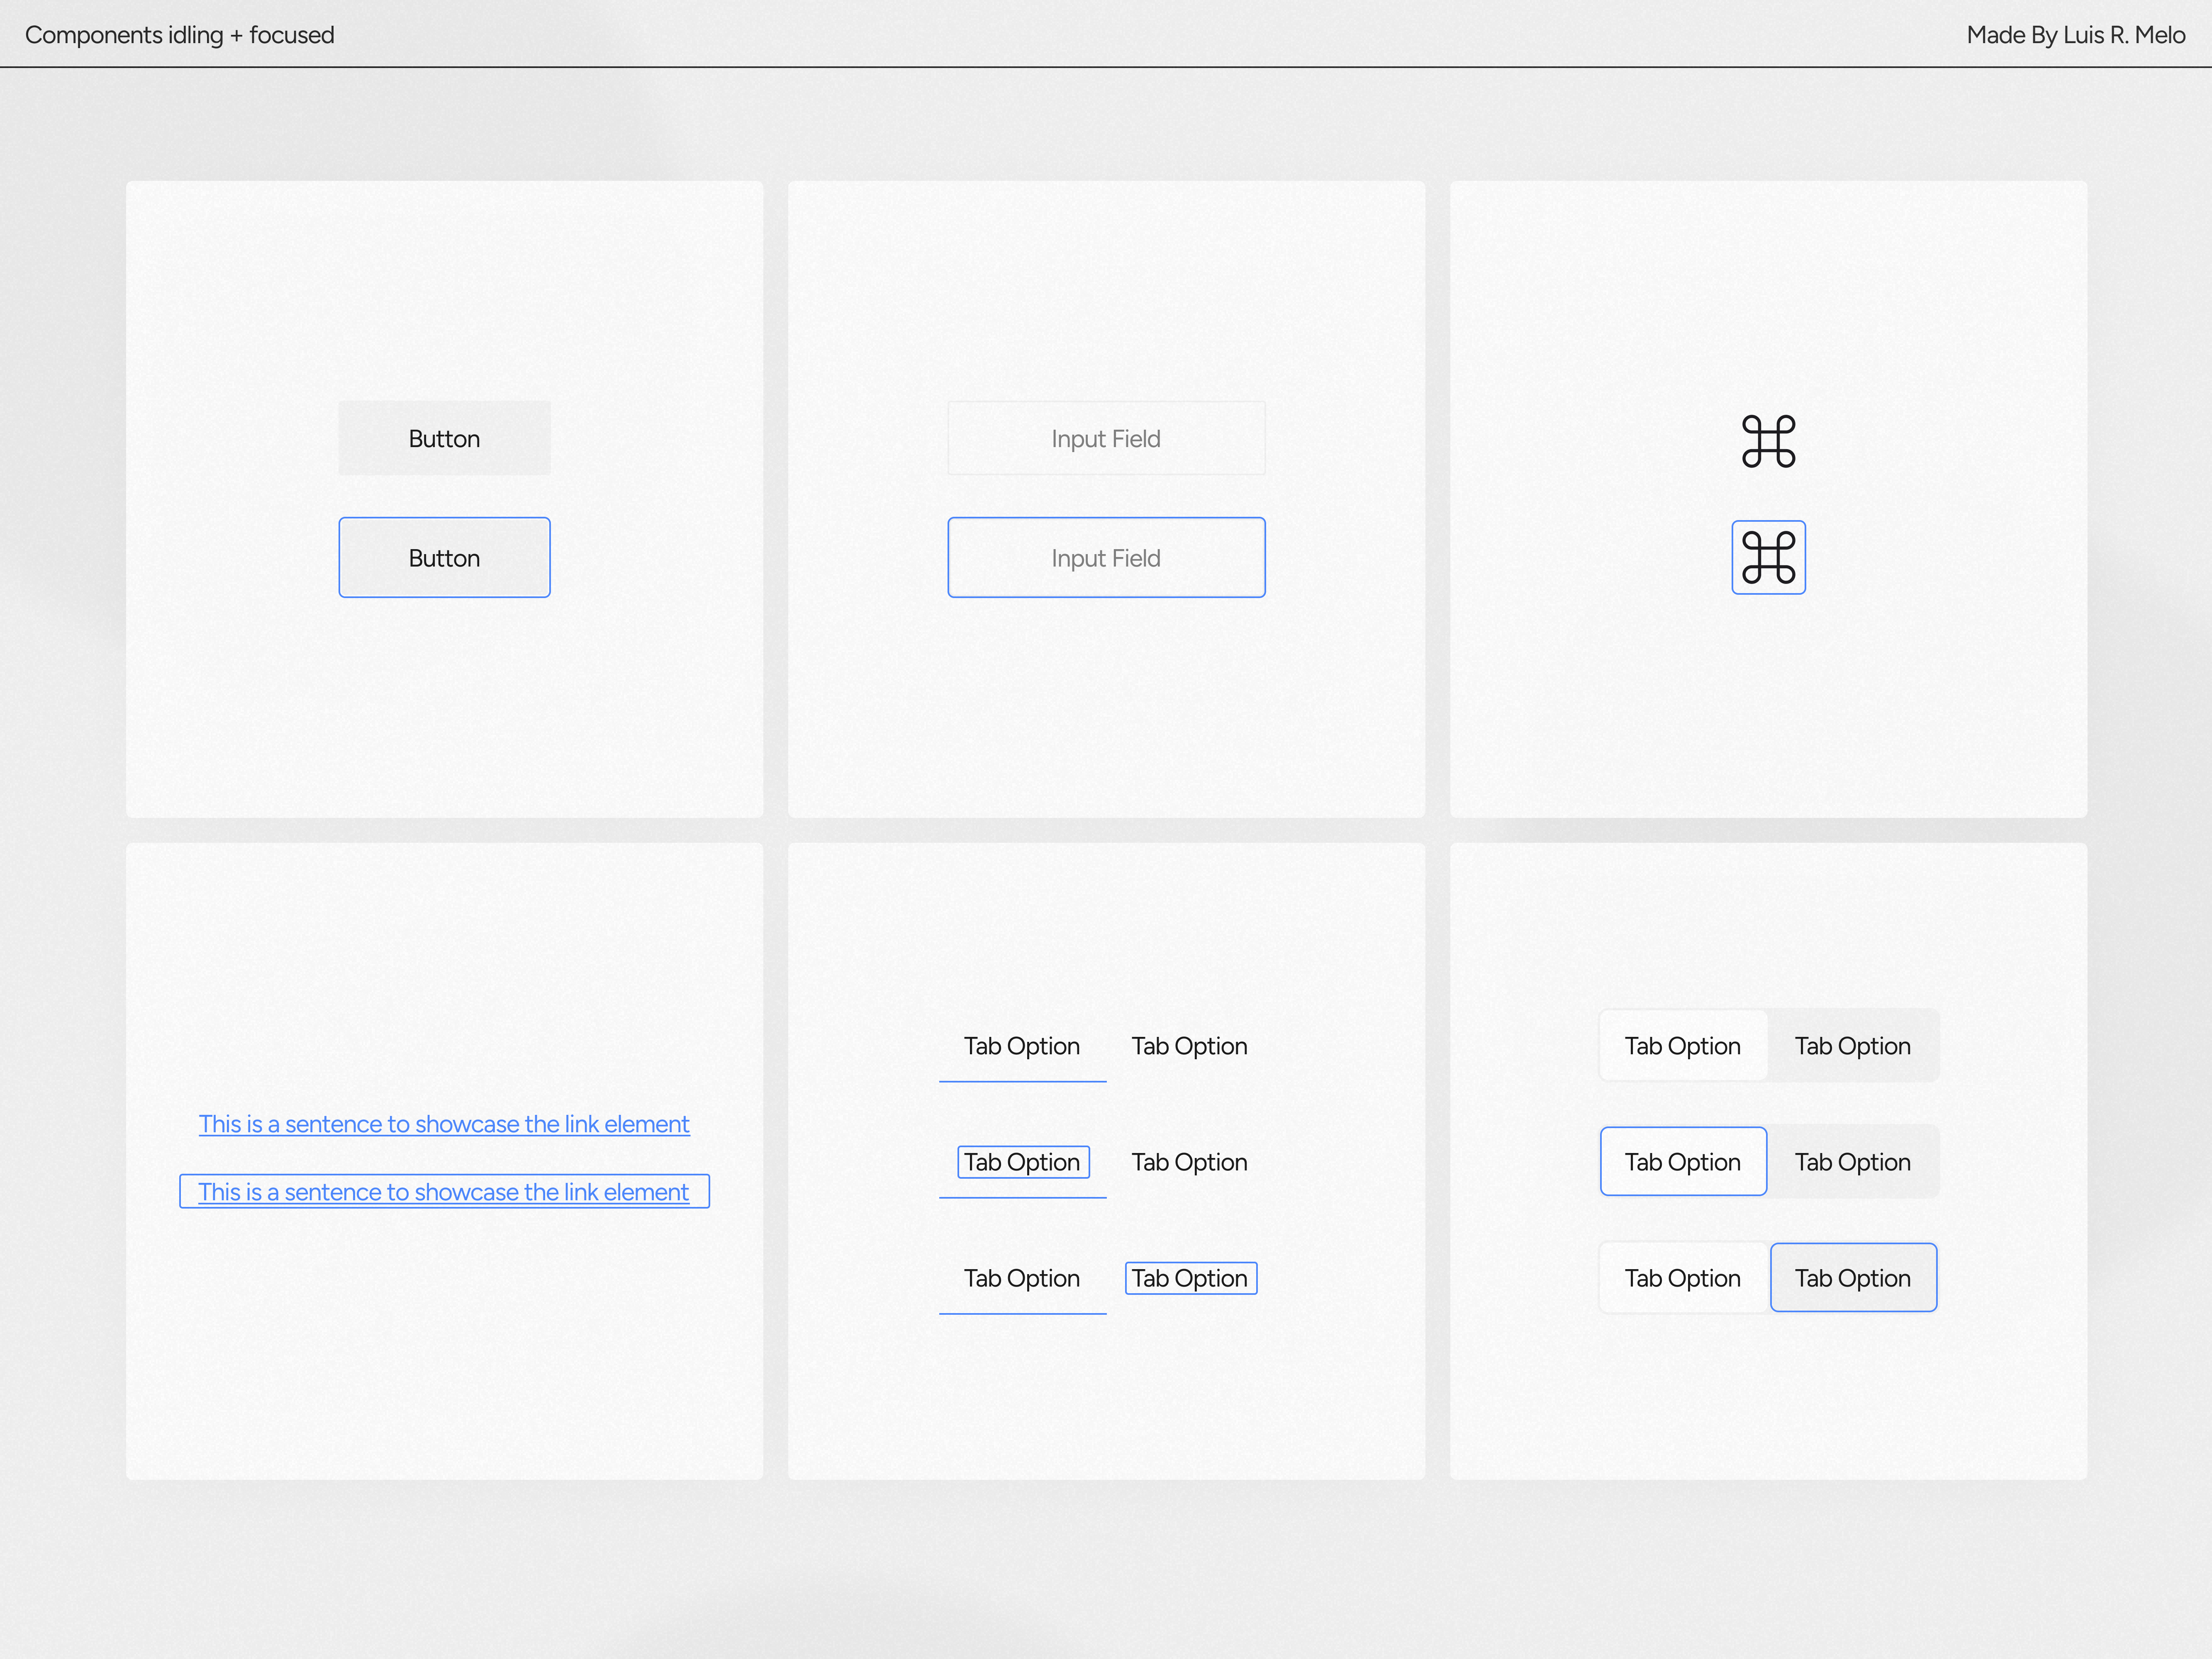Click the bottom Tab Option with blue focus rectangle
2212x1659 pixels.
pyautogui.click(x=1189, y=1277)
